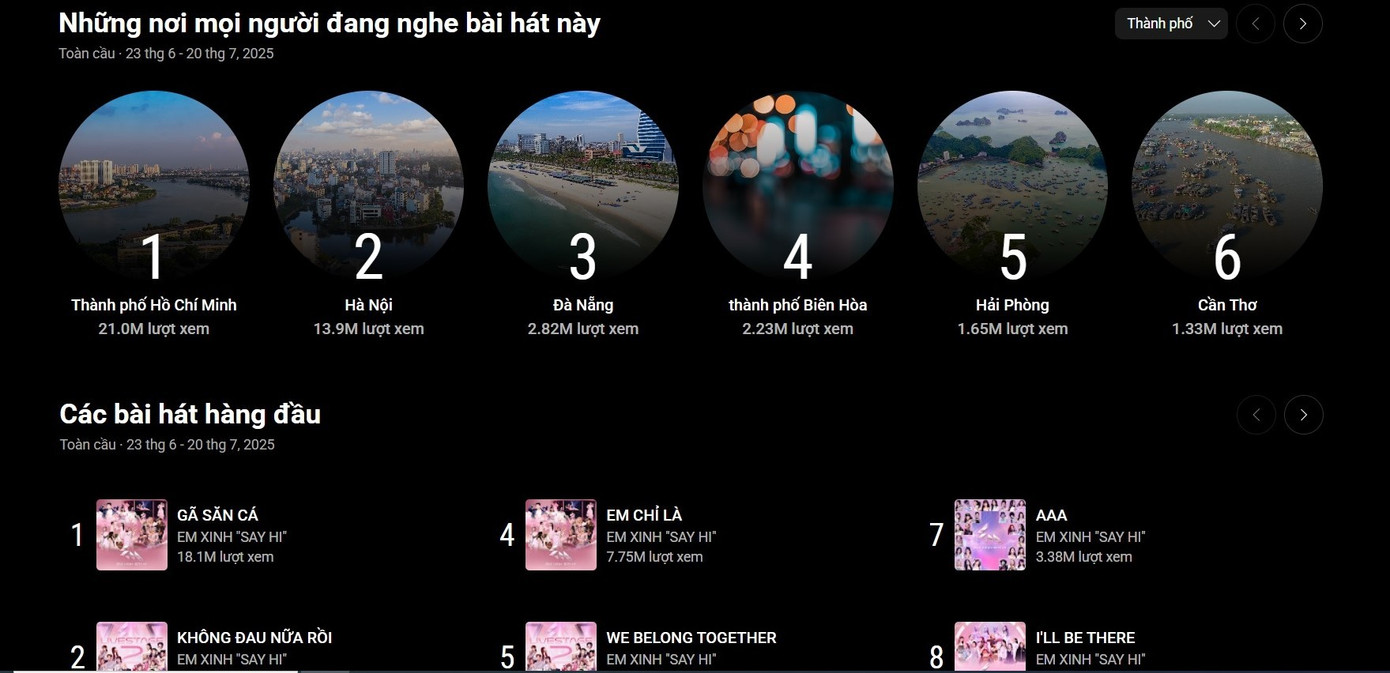Open Cần Thơ city circle

pyautogui.click(x=1227, y=186)
